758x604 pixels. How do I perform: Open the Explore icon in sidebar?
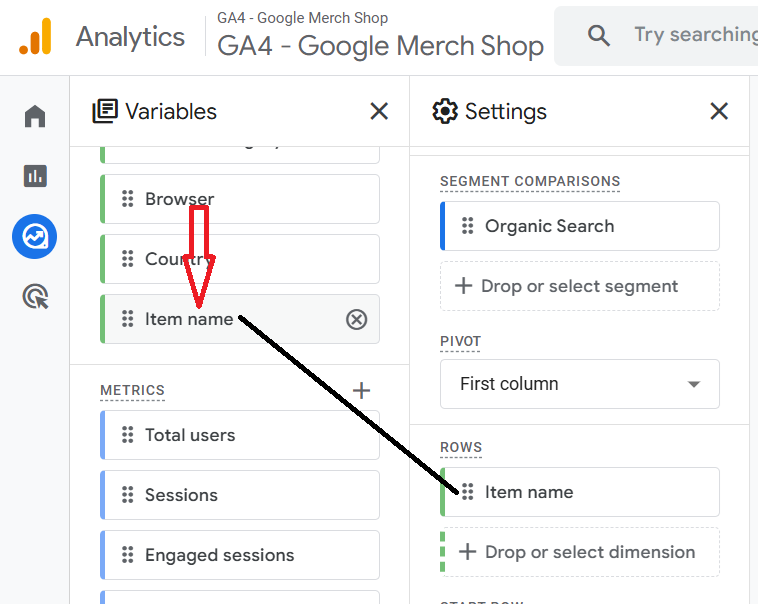click(35, 237)
